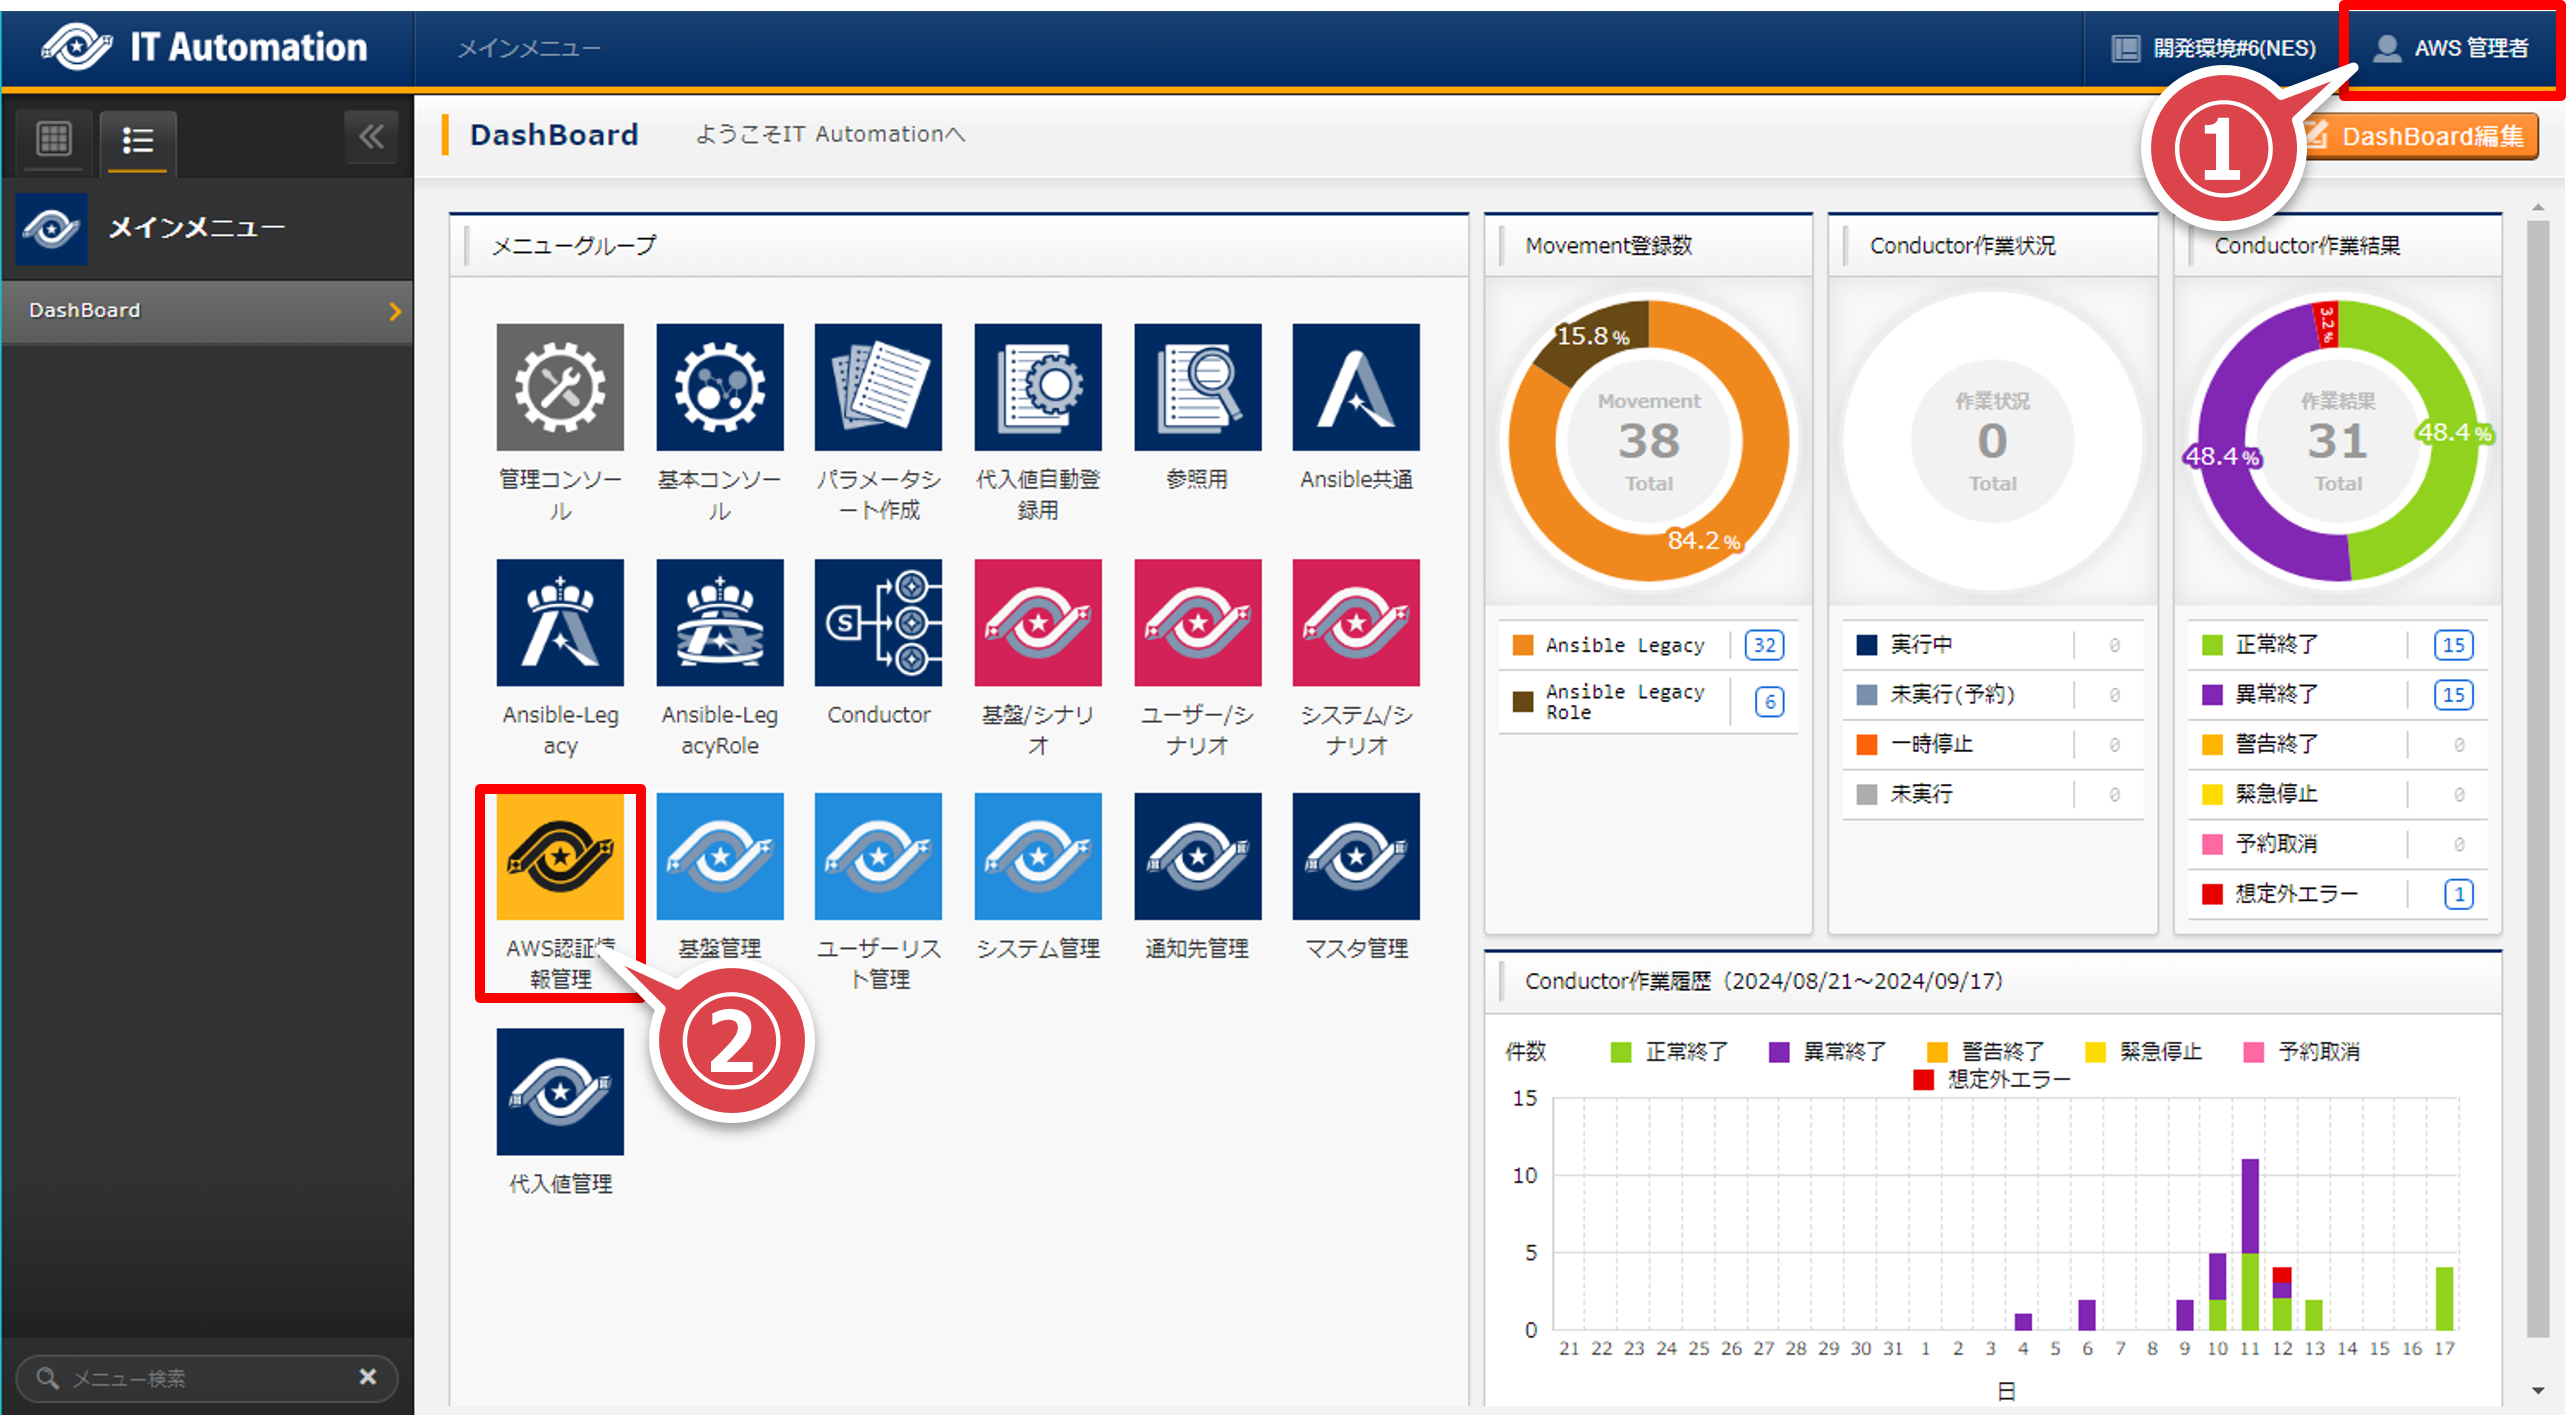Switch sidebar to grid view
2566x1415 pixels.
(x=54, y=139)
